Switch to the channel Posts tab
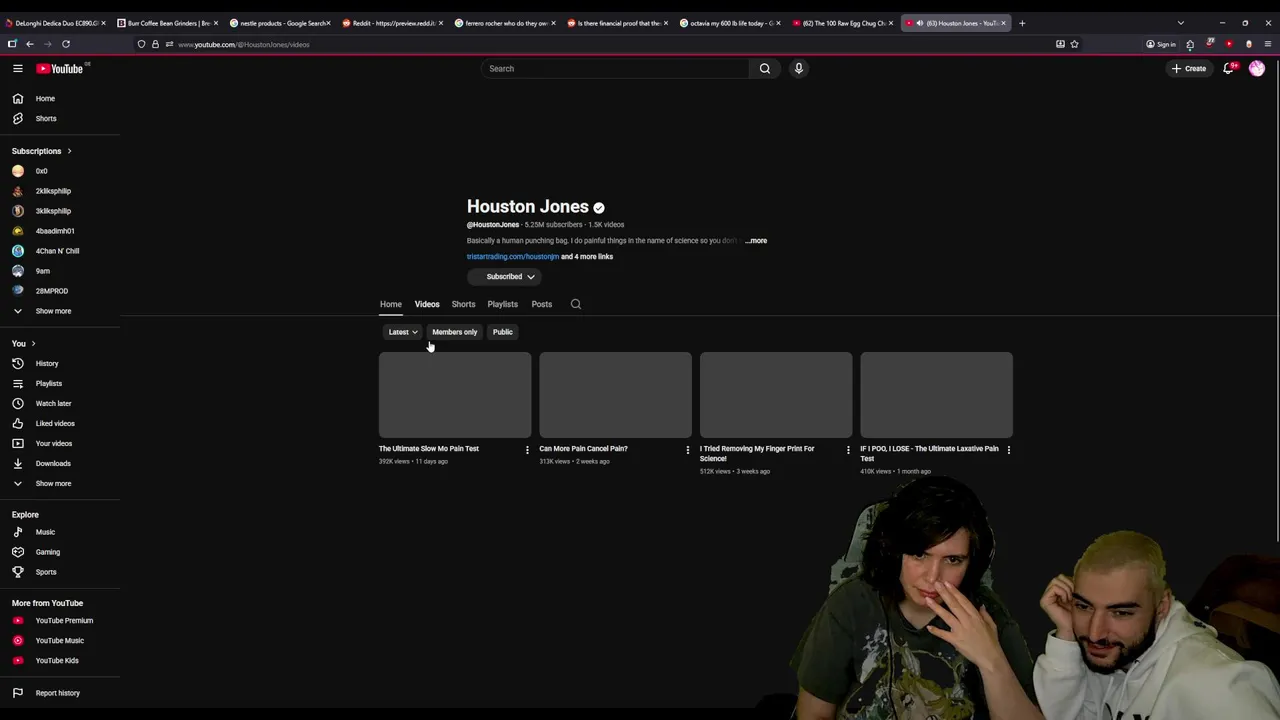The height and width of the screenshot is (720, 1280). (x=541, y=304)
